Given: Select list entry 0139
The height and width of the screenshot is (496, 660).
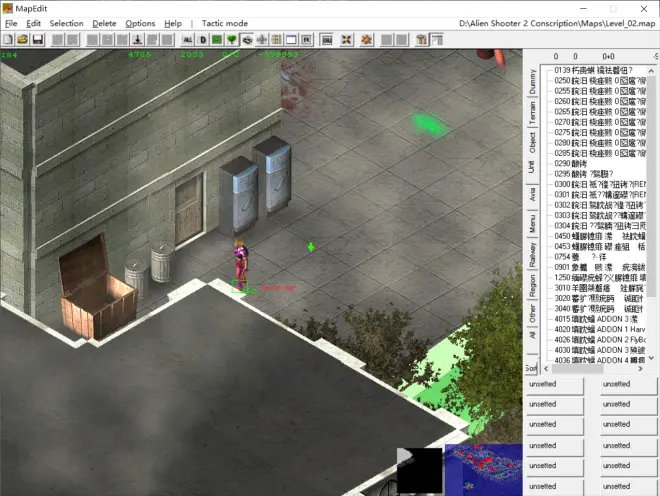Looking at the screenshot, I should [593, 70].
